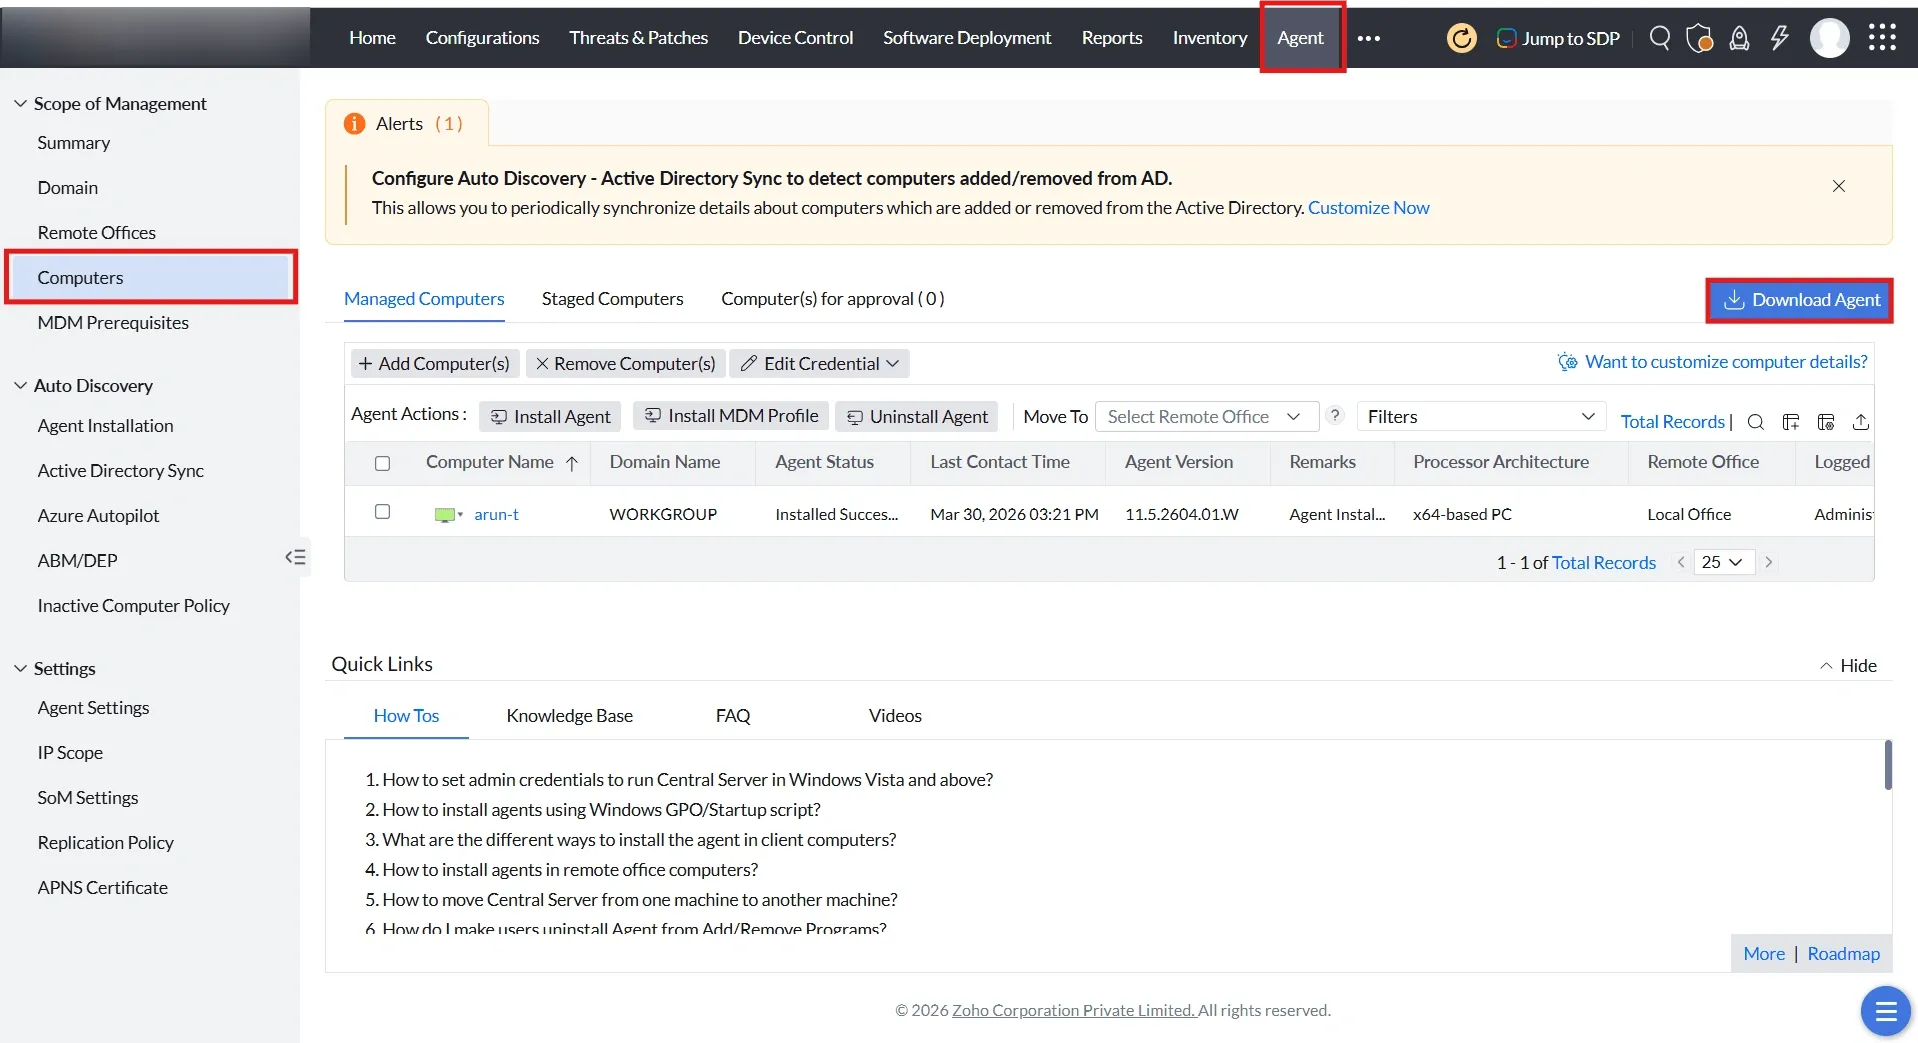Click the Quick Links panel scrollbar

pos(1888,765)
